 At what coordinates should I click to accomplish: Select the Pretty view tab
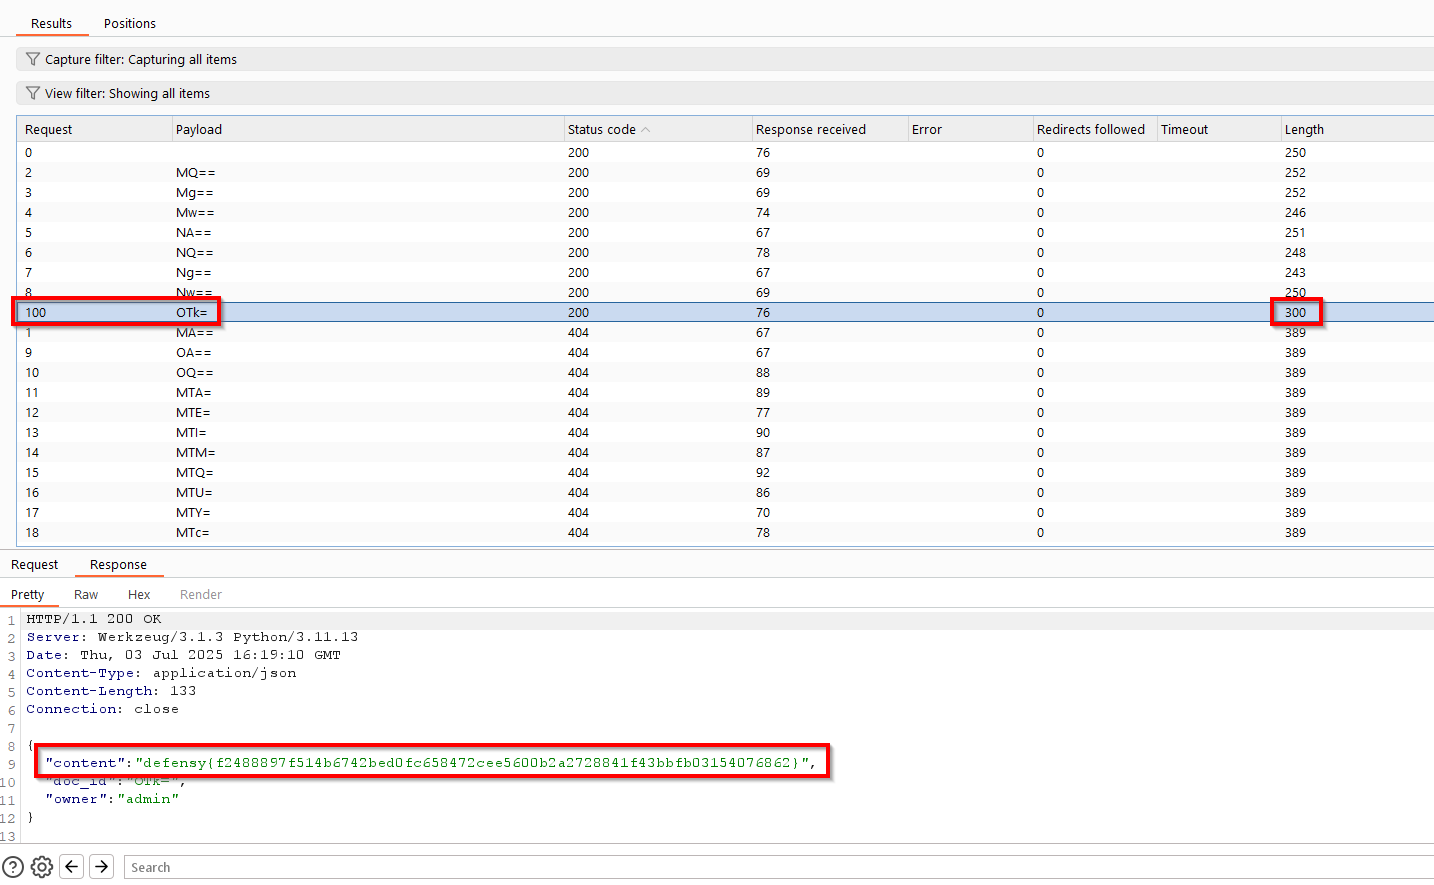pyautogui.click(x=28, y=595)
